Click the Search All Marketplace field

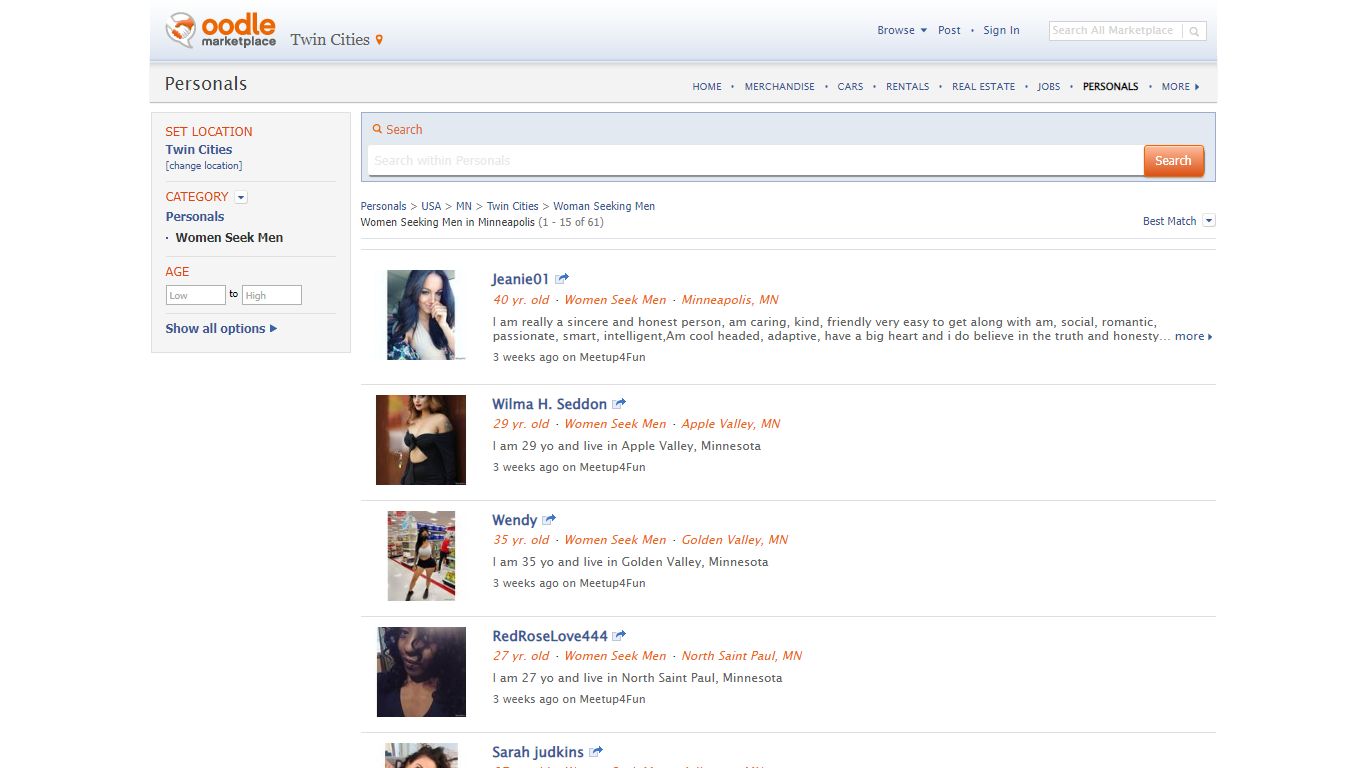coord(1114,31)
